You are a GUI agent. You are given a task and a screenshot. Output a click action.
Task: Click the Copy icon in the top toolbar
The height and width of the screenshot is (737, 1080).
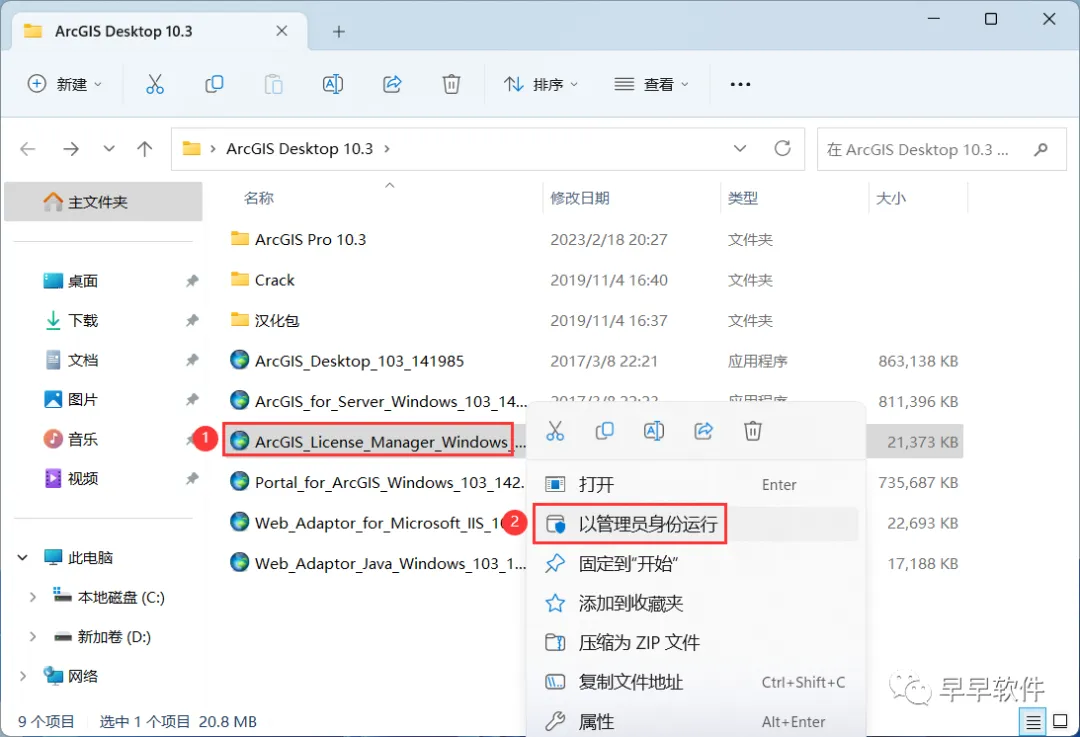click(214, 84)
